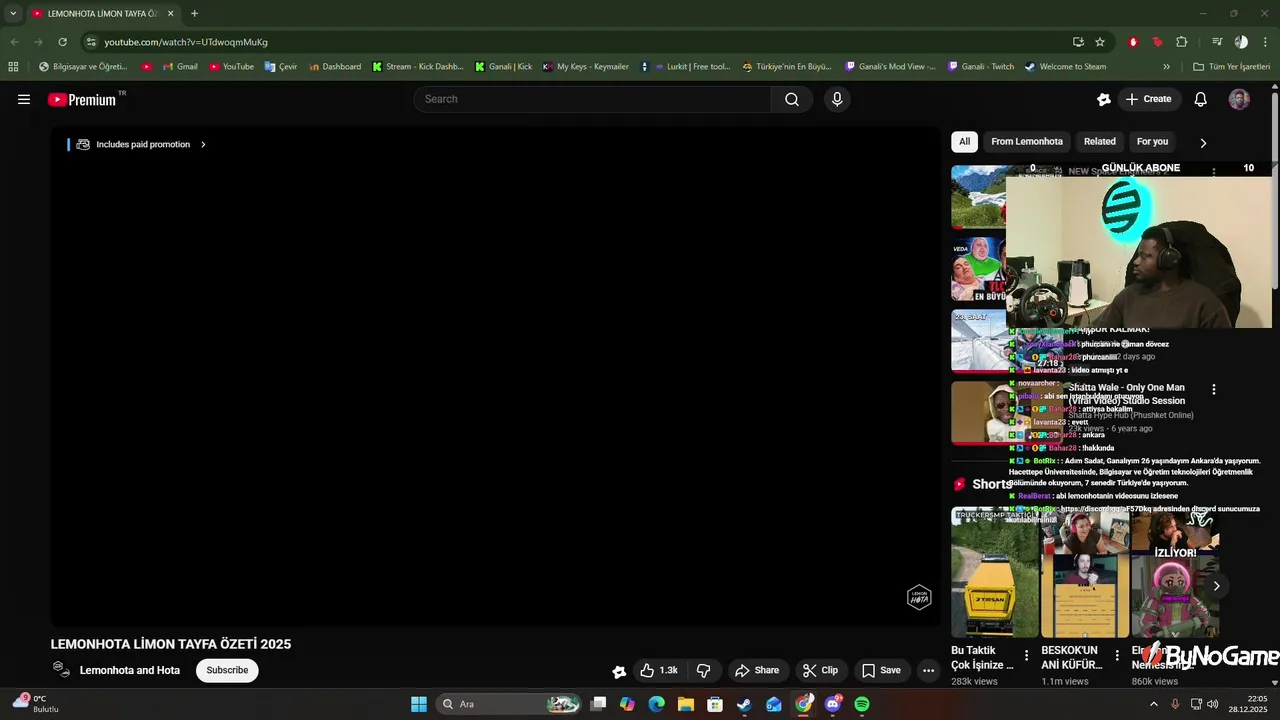
Task: Click the search magnifier button
Action: 792,99
